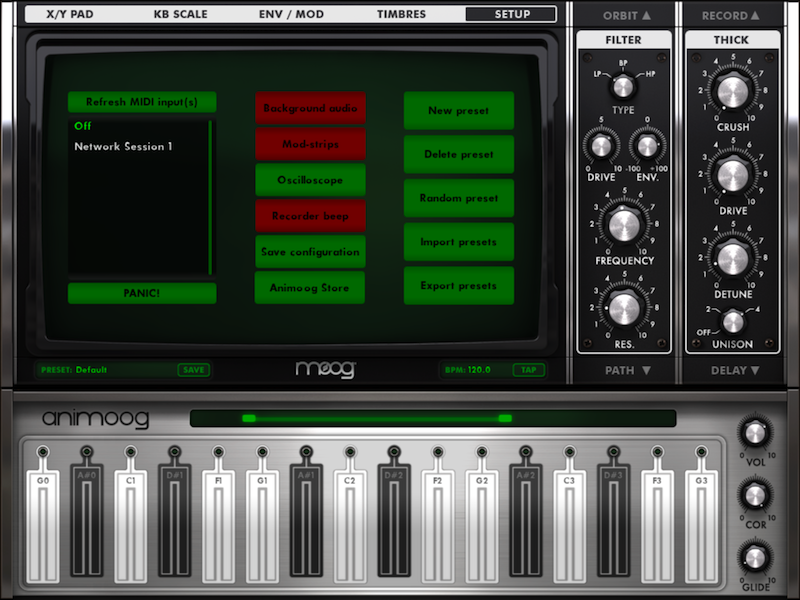Click the C1 key tuning peg
Screen dimensions: 800x600
point(131,452)
